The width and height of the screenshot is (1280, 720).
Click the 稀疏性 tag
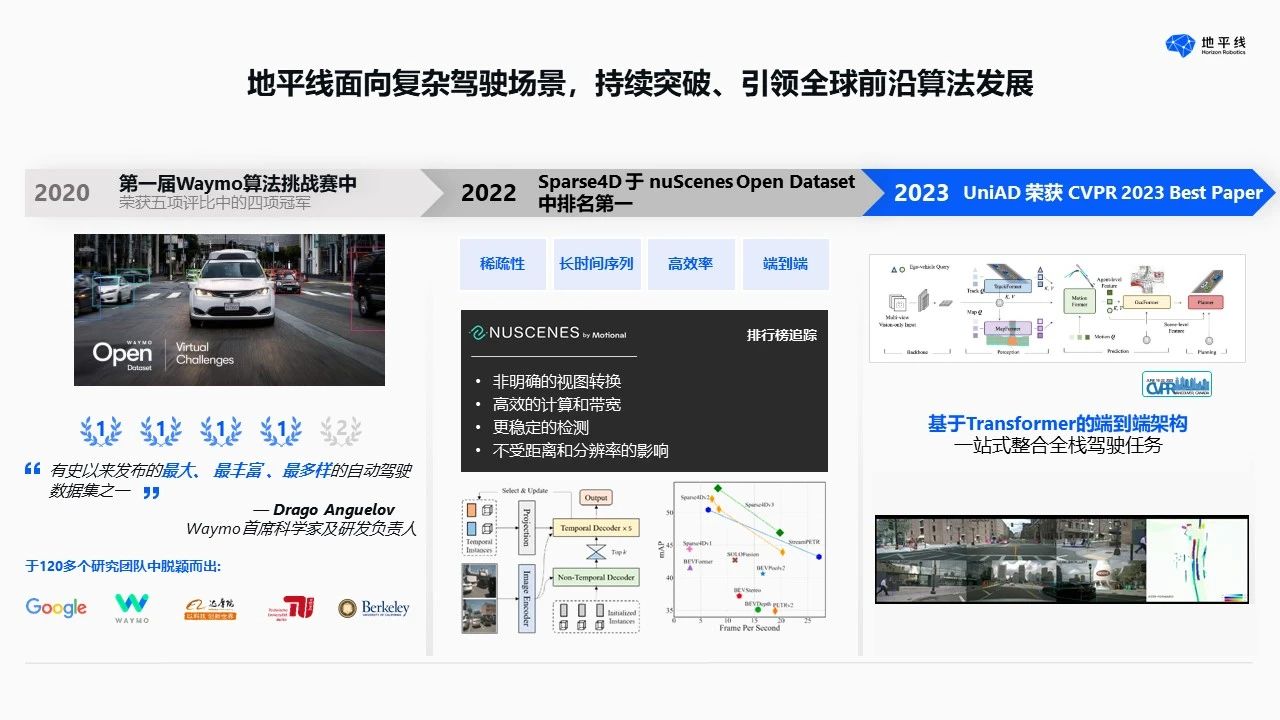[x=503, y=264]
